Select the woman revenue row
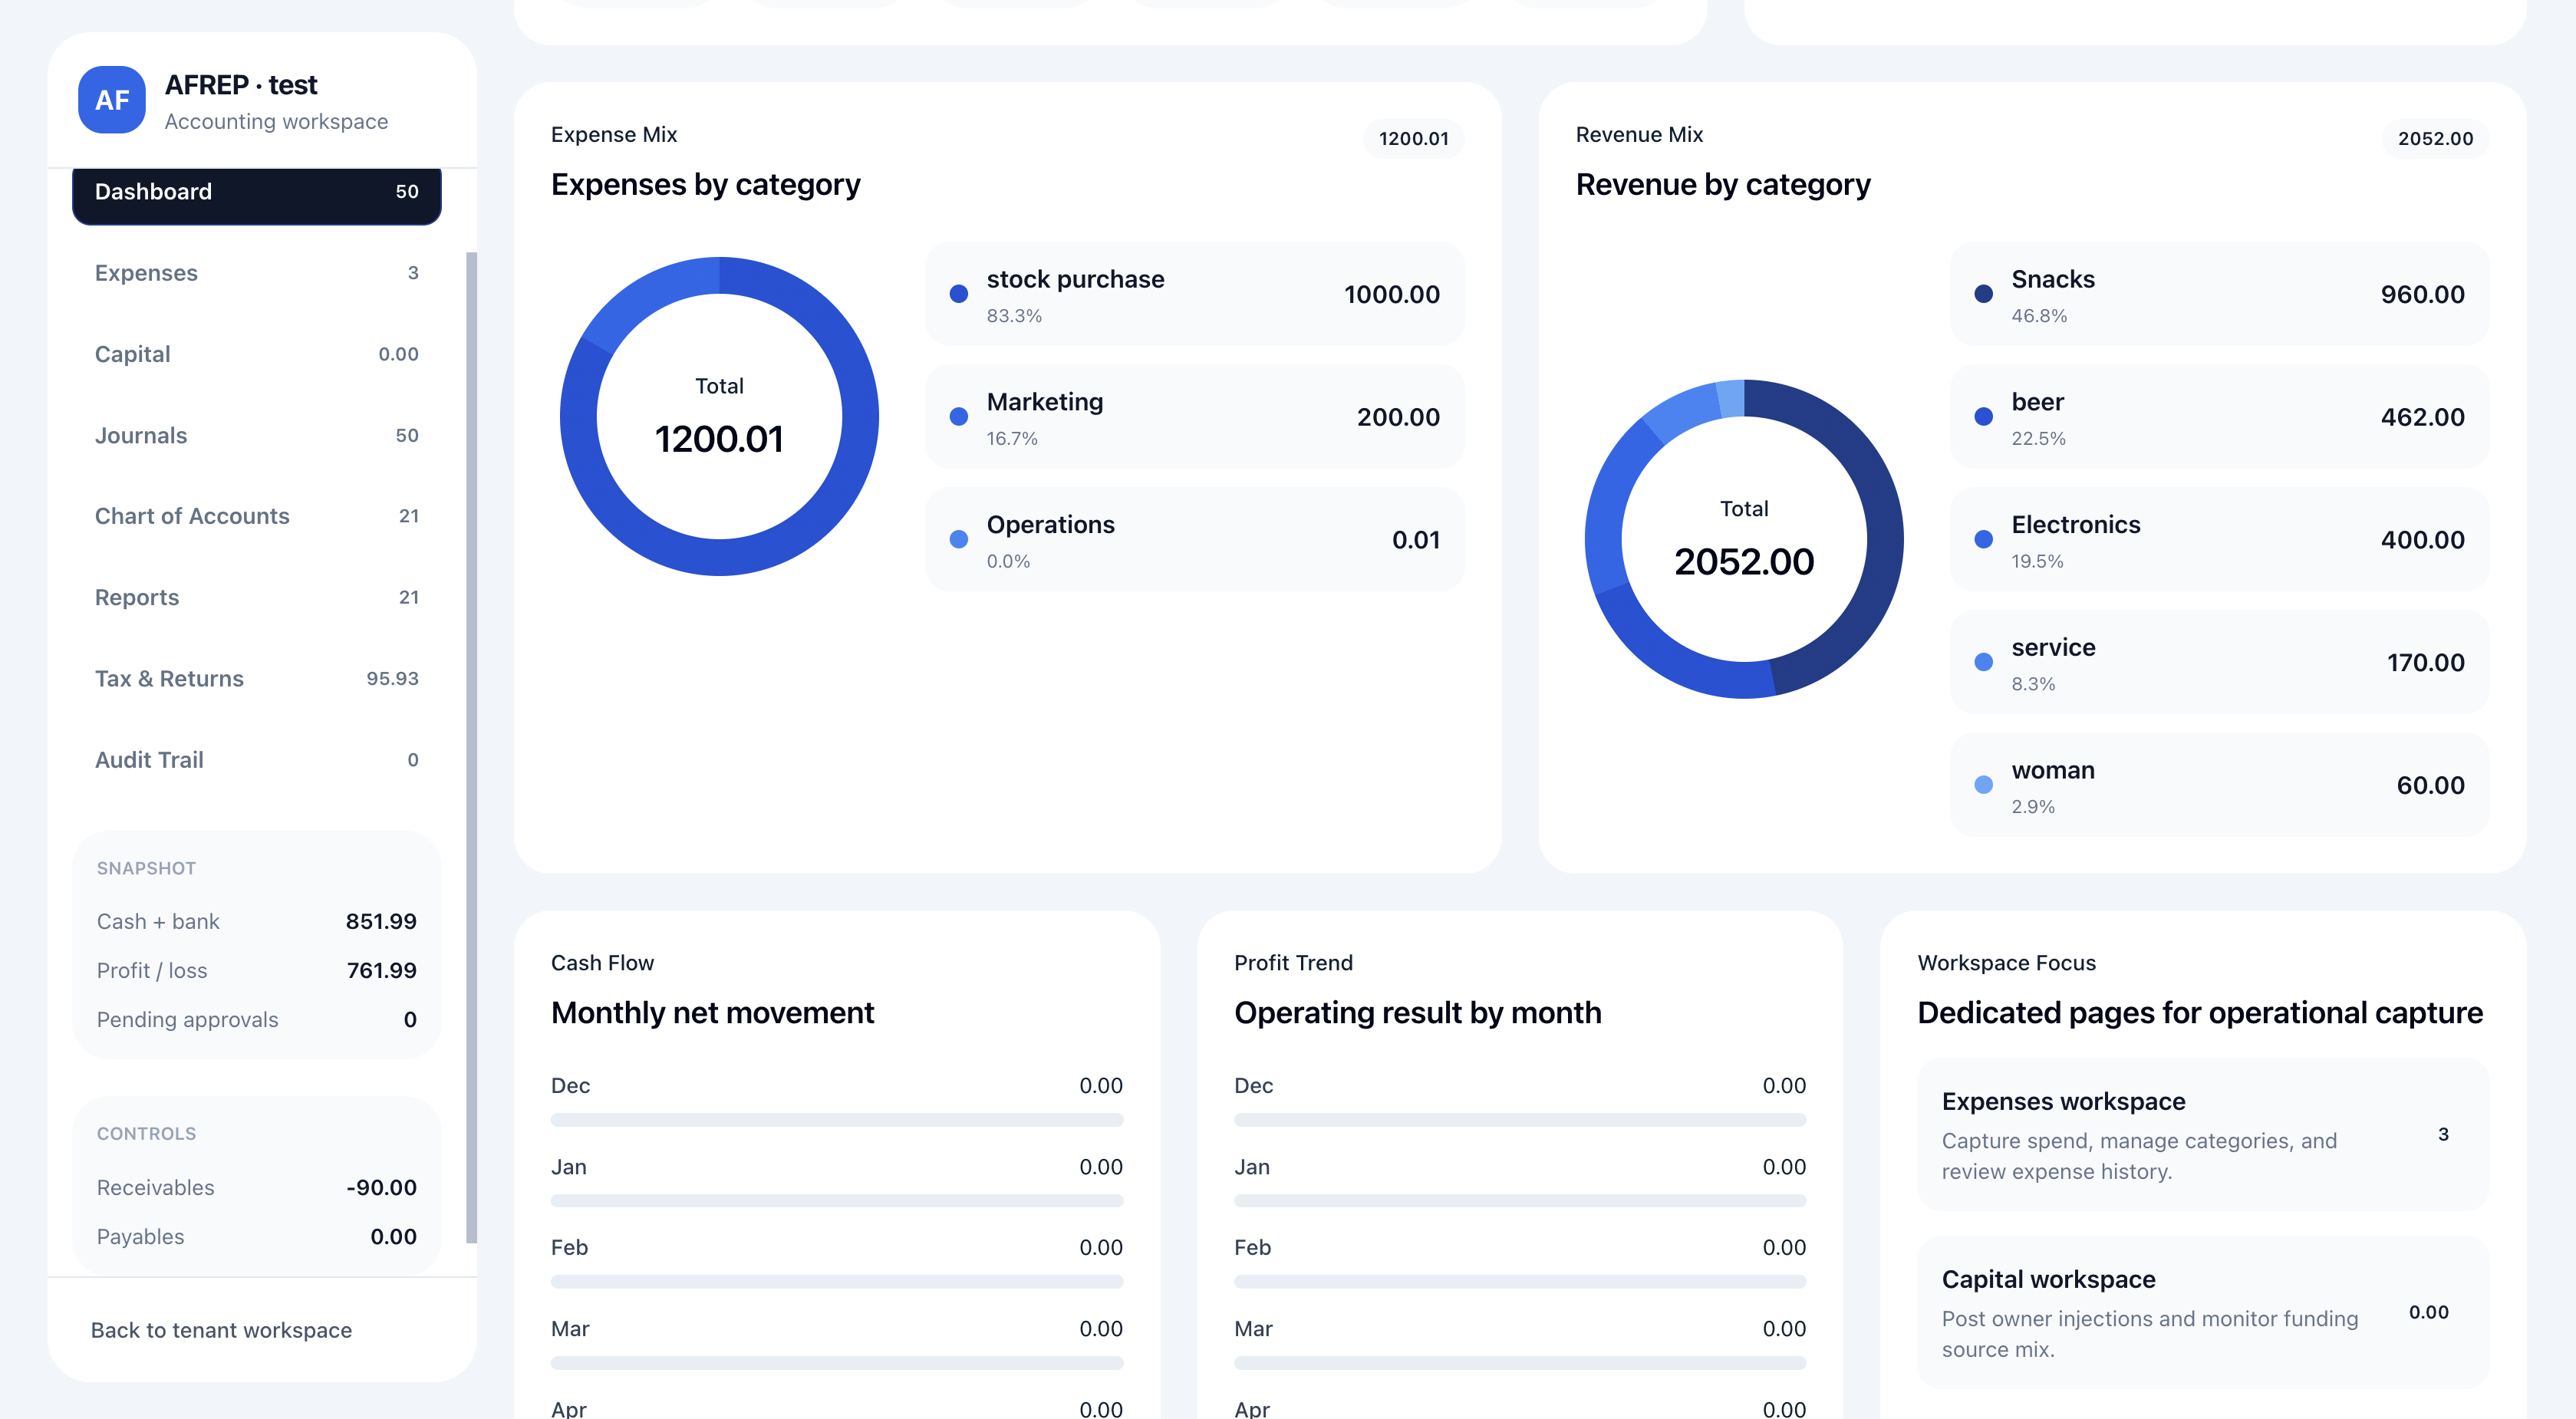This screenshot has width=2576, height=1419. pos(2219,785)
